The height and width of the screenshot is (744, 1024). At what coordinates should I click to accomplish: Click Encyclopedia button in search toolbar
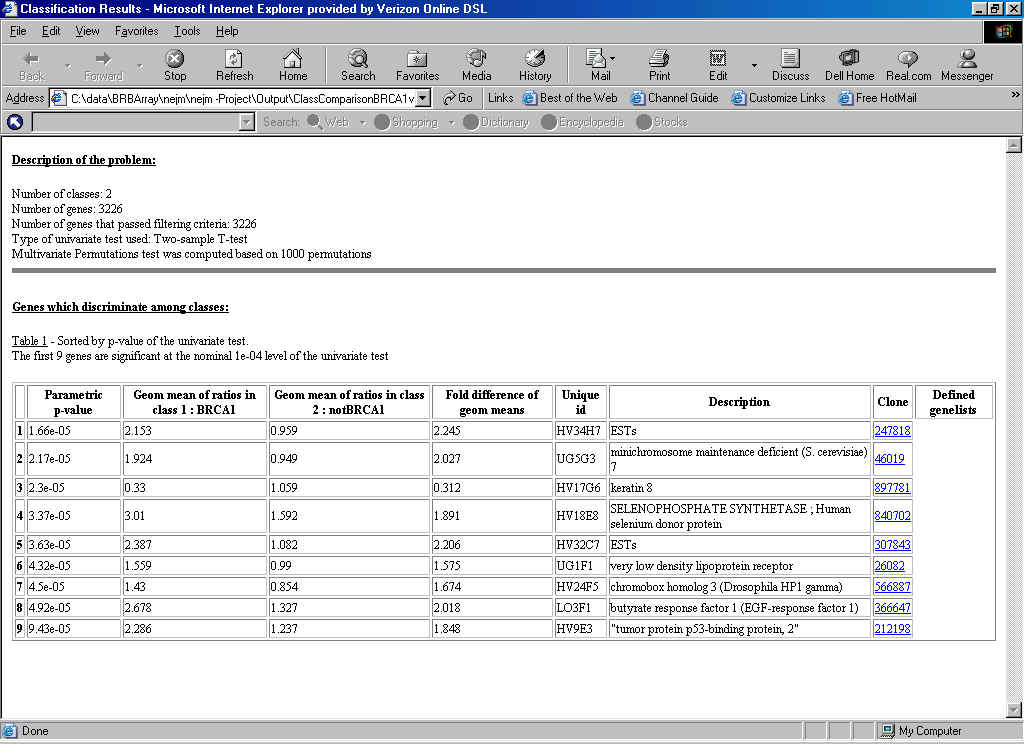(583, 122)
